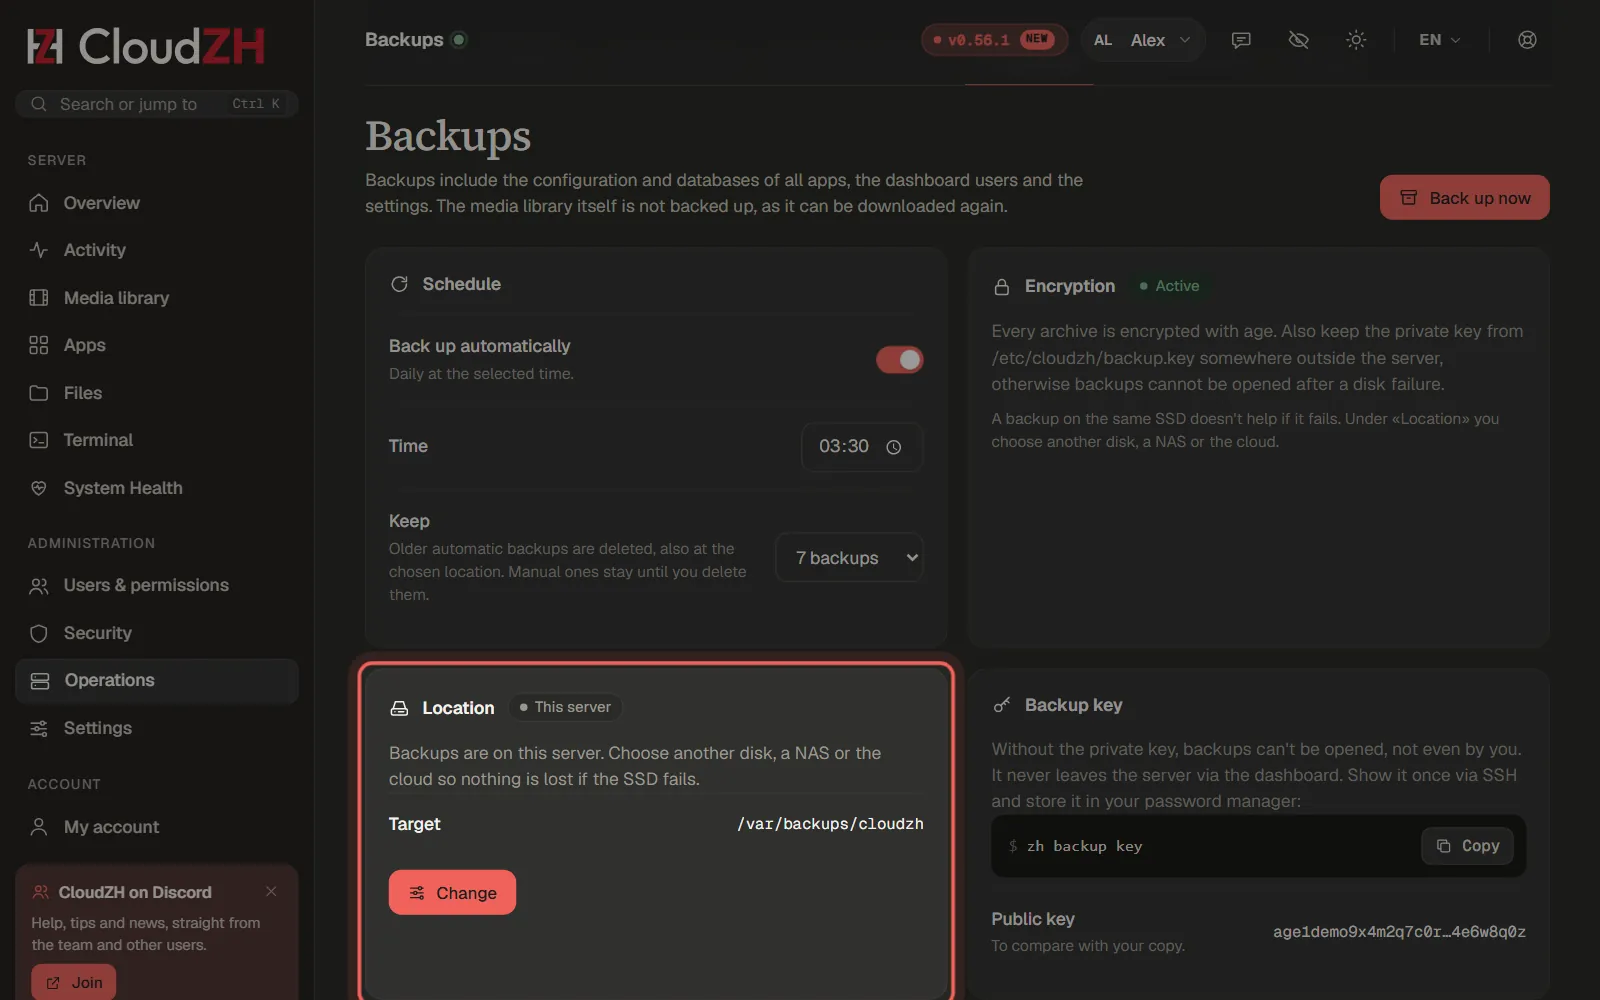Toggle the privacy eye-off icon

click(x=1298, y=40)
